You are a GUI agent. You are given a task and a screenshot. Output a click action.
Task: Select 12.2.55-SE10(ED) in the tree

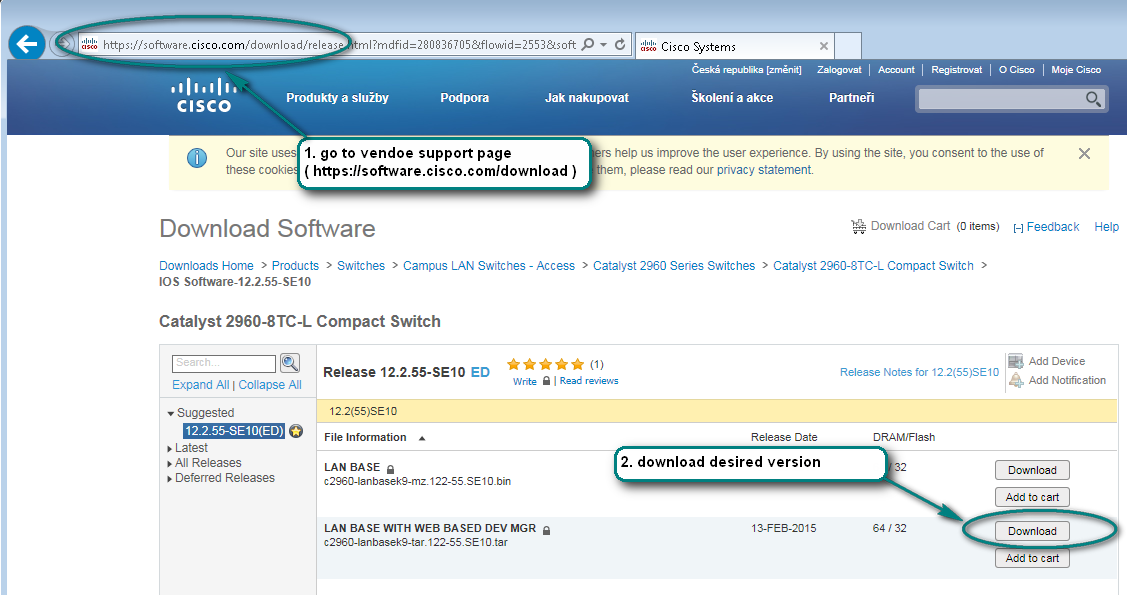click(234, 431)
